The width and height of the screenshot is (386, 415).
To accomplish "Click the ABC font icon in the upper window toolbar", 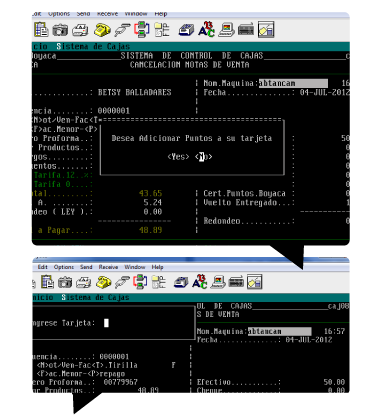I will [x=206, y=29].
